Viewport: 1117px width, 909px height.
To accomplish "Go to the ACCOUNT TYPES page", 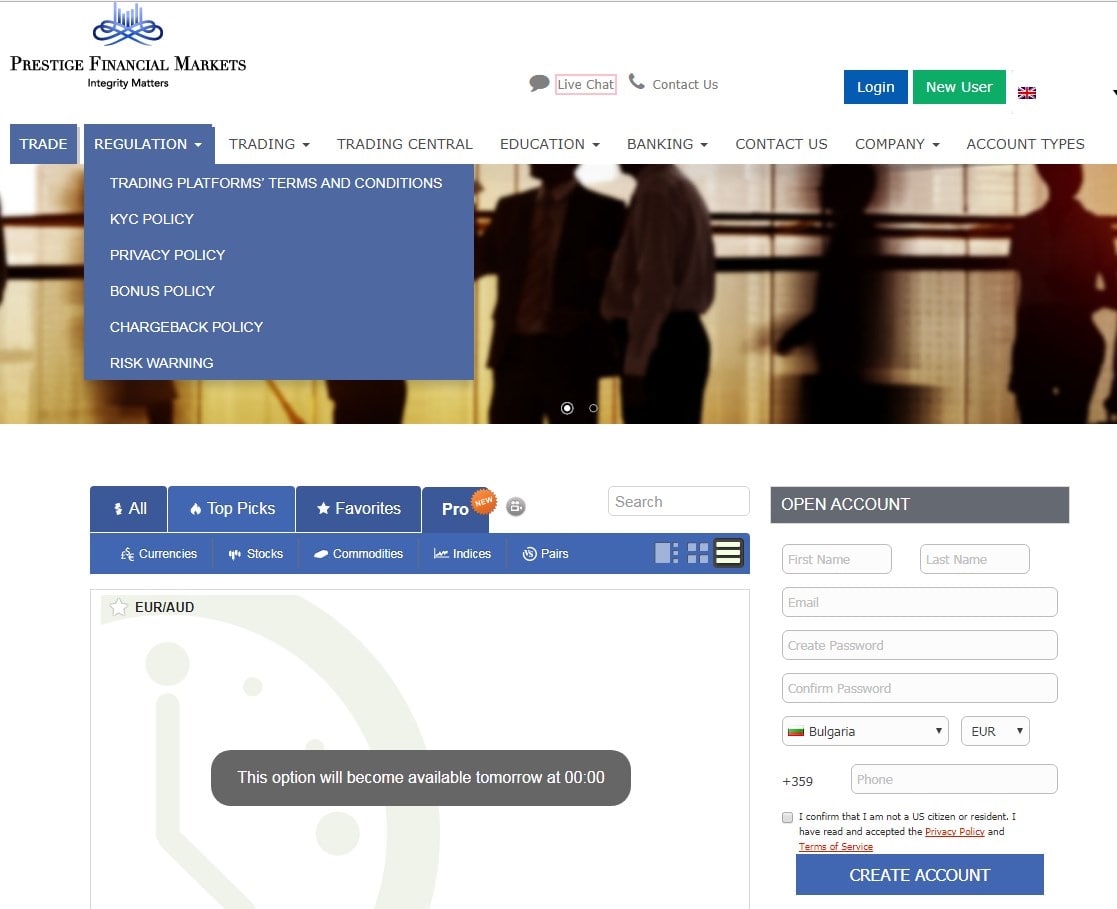I will (1025, 144).
